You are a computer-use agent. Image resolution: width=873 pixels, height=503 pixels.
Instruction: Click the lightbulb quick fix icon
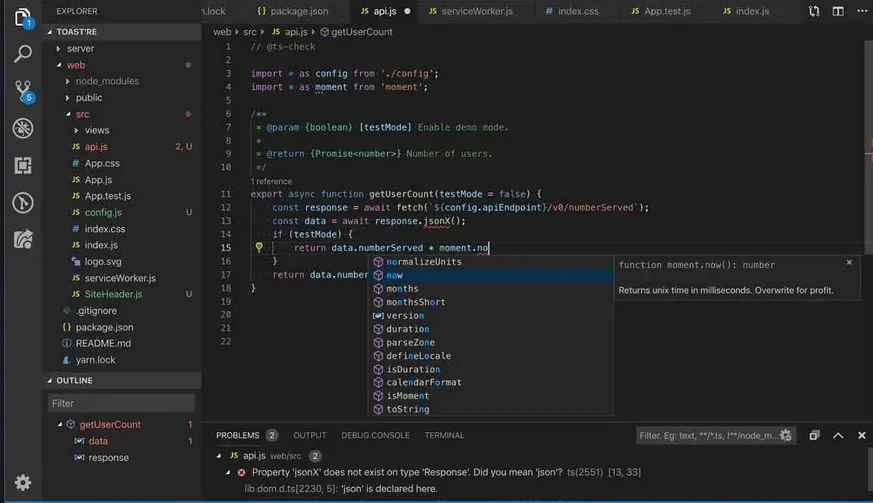pyautogui.click(x=259, y=247)
